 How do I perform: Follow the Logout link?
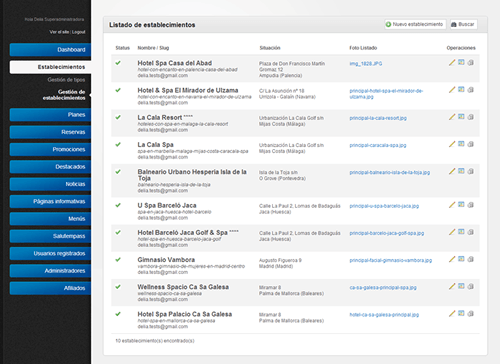pyautogui.click(x=79, y=32)
